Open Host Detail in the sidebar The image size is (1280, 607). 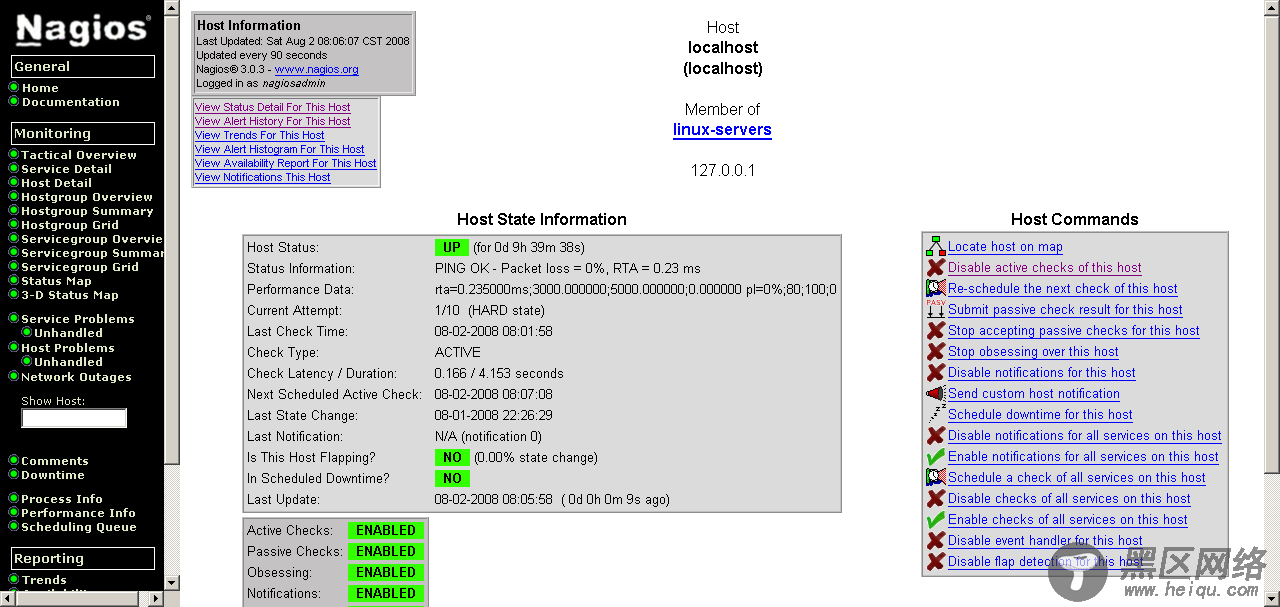[57, 183]
